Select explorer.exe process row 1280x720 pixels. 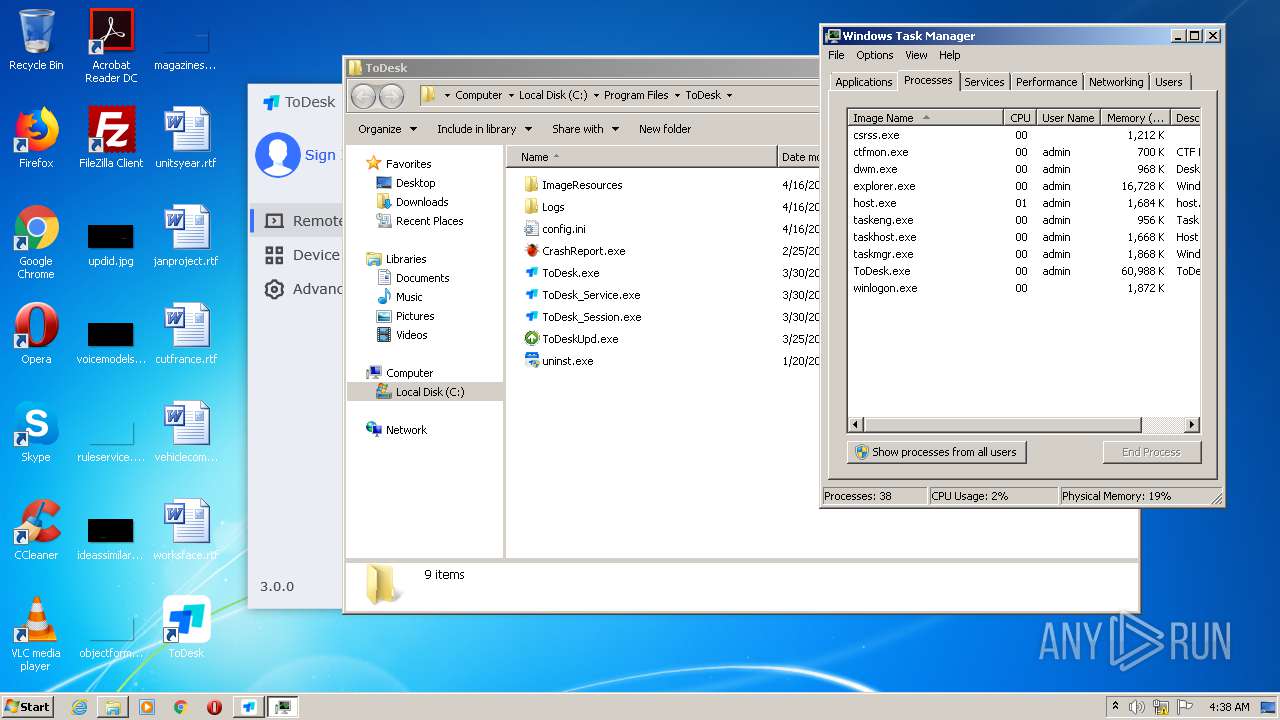(x=1024, y=186)
